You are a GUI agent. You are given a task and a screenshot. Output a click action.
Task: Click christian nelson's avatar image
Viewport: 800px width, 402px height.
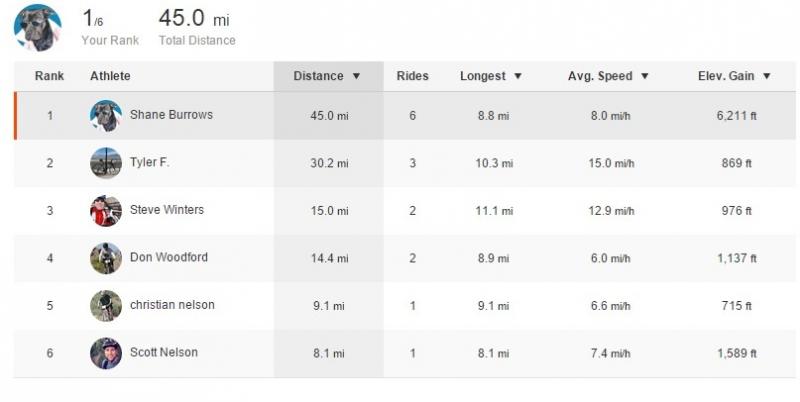click(106, 306)
